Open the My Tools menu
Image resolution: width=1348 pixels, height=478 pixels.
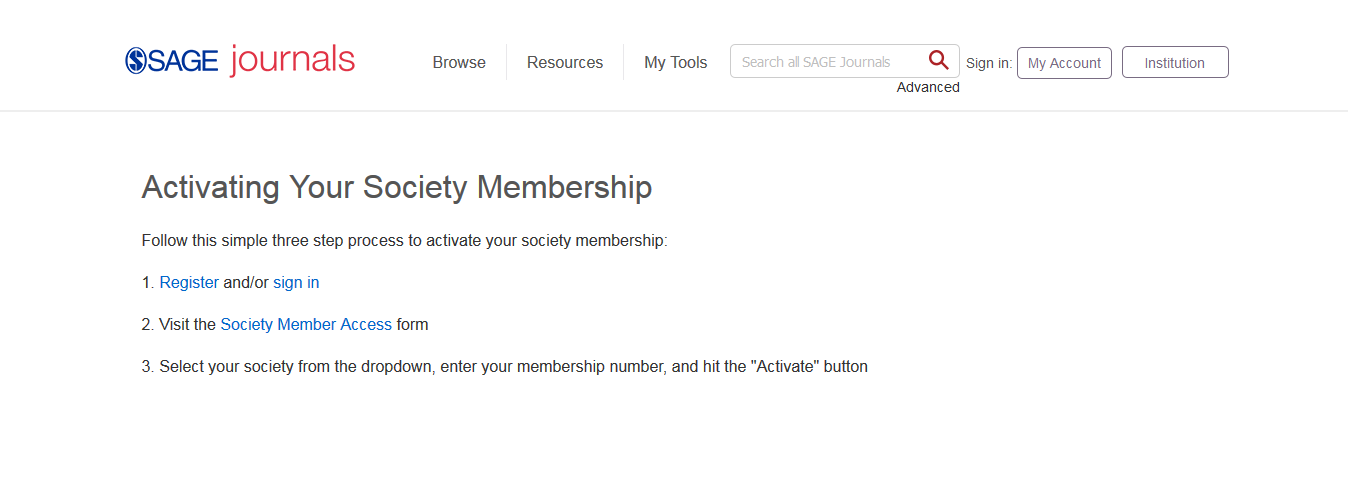pos(676,62)
